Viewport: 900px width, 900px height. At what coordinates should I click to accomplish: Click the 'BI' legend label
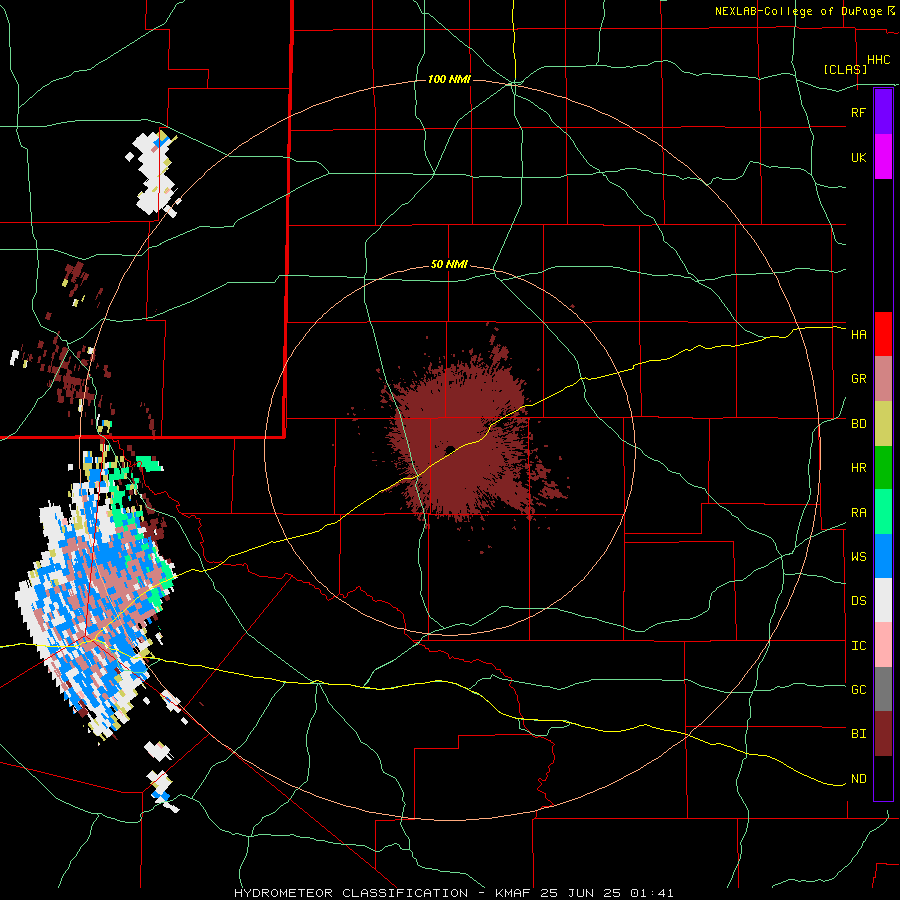coord(858,734)
